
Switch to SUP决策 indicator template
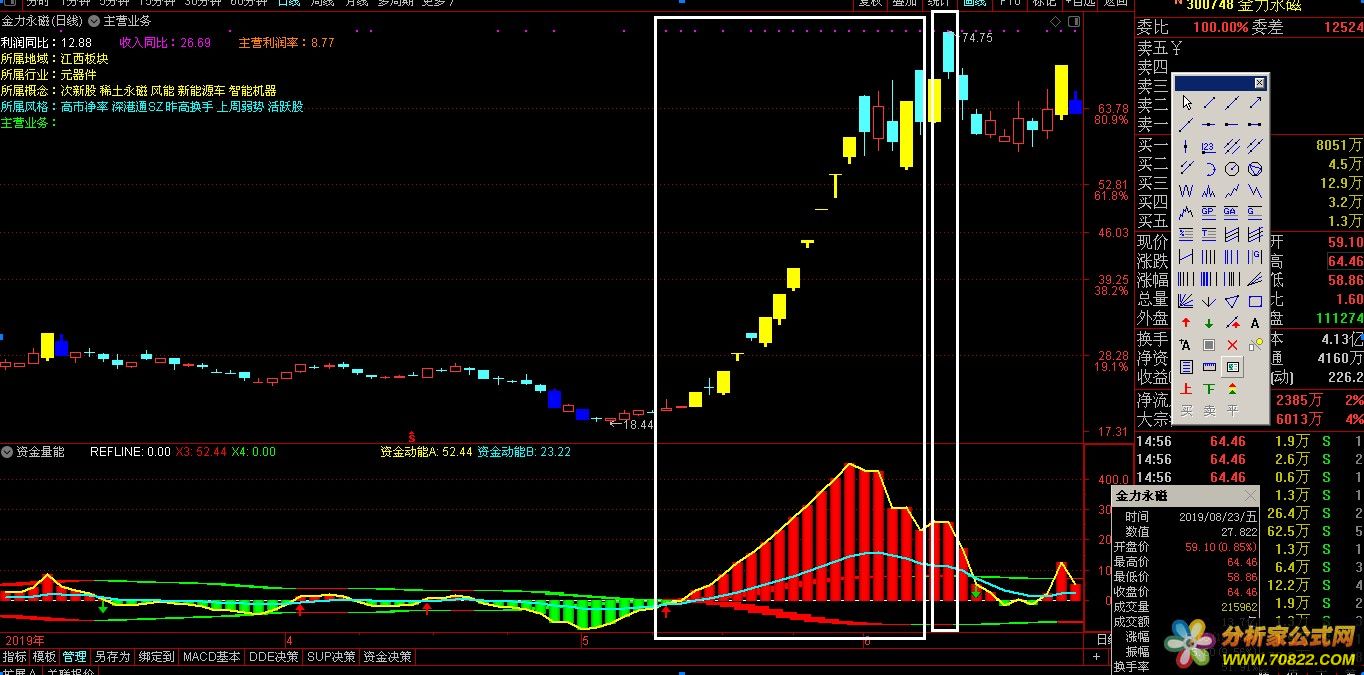[331, 657]
